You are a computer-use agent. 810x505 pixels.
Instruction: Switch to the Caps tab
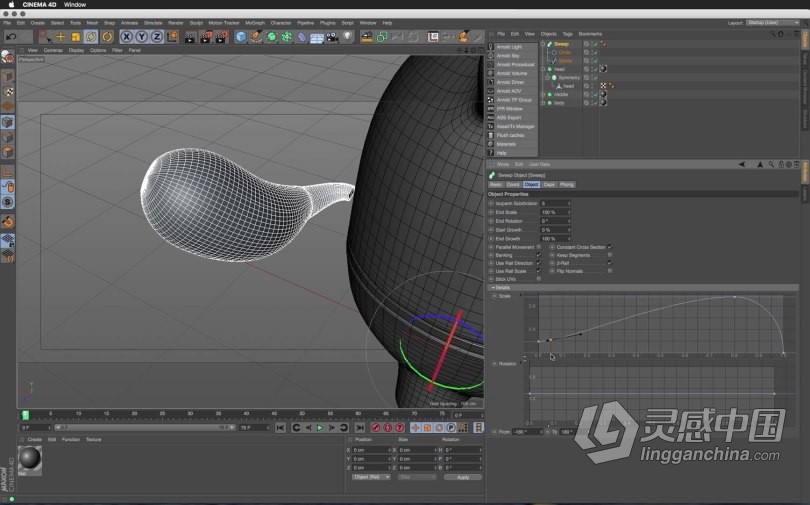(x=549, y=184)
